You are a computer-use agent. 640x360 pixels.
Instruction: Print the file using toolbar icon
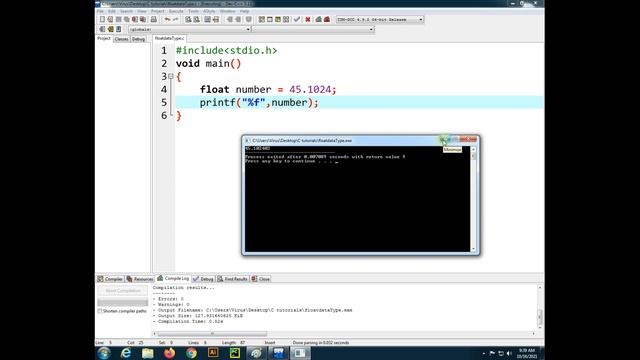tap(154, 19)
